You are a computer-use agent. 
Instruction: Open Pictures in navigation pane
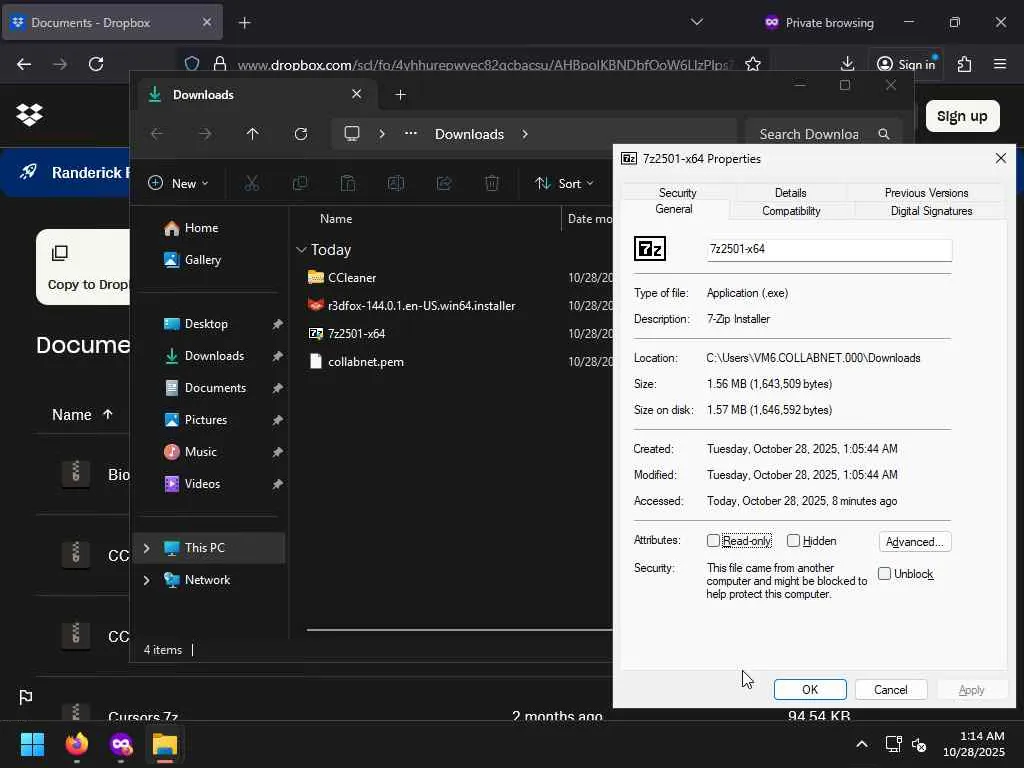pos(206,420)
